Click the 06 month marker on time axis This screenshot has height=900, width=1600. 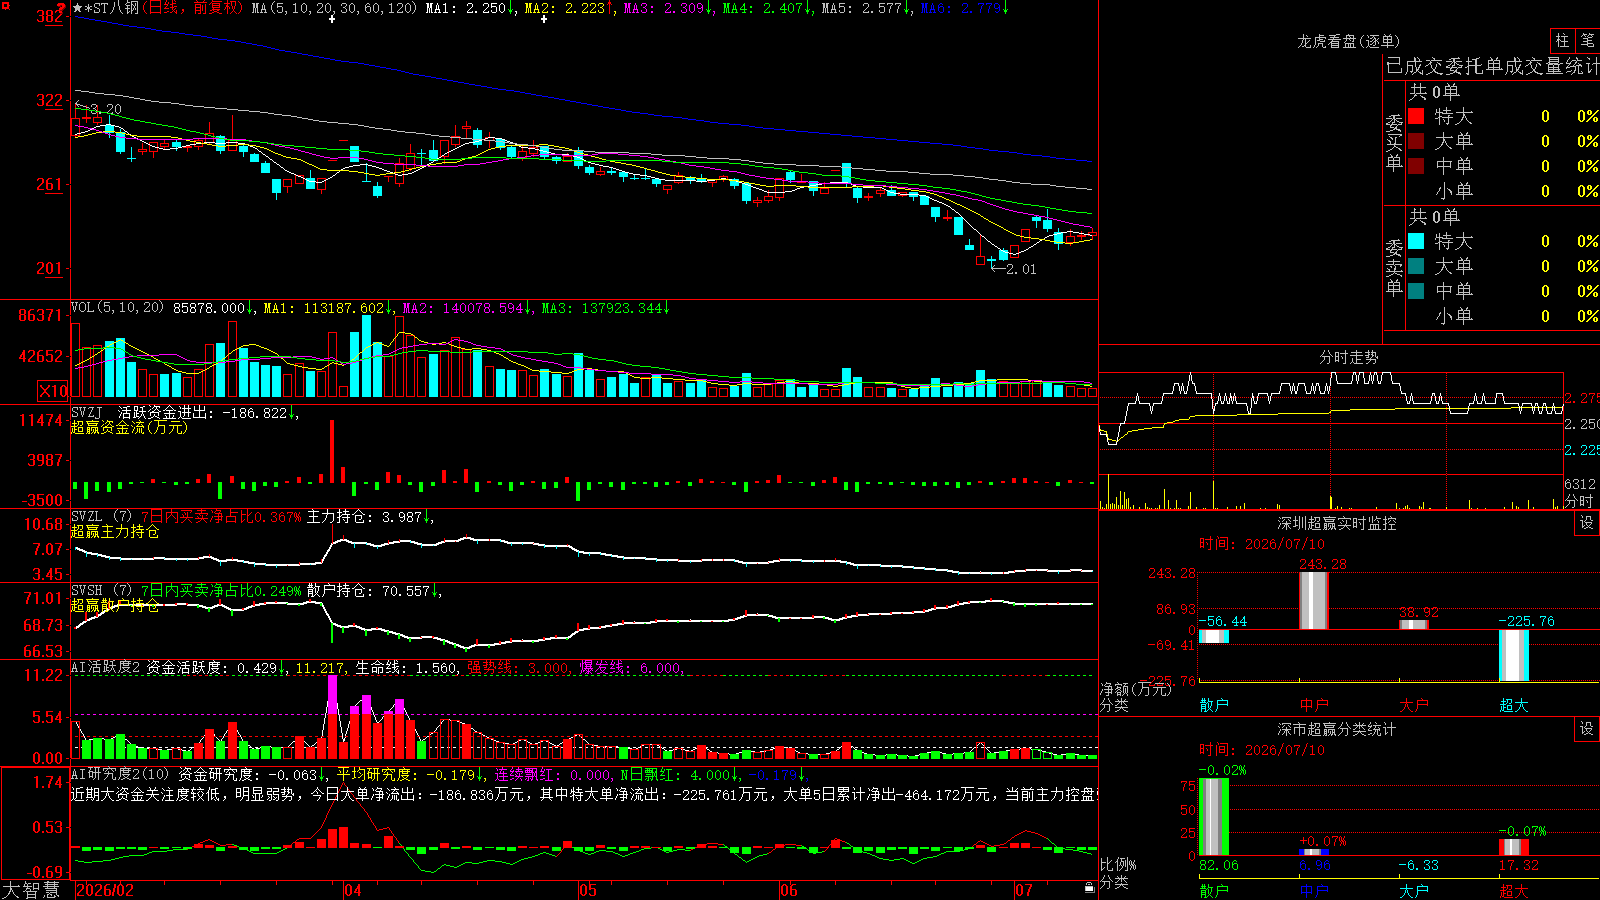(789, 890)
